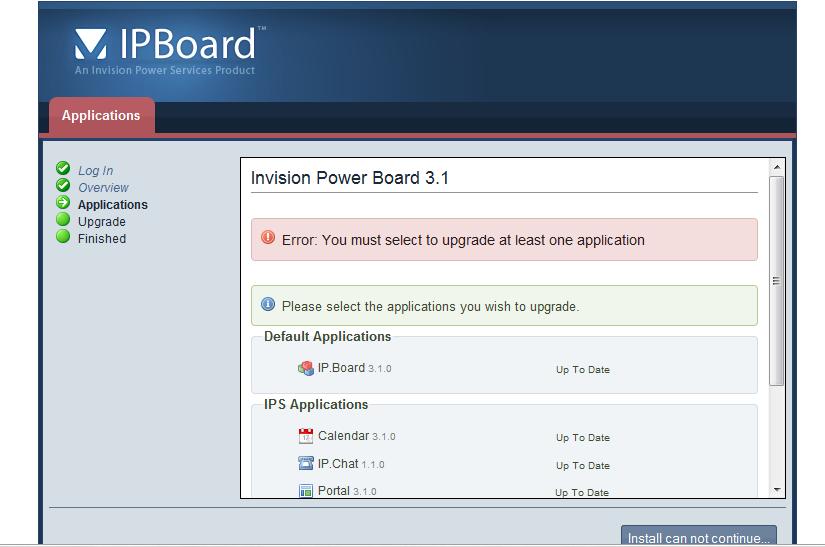Screen dimensions: 825x547
Task: Click the Calendar application icon
Action: [306, 436]
